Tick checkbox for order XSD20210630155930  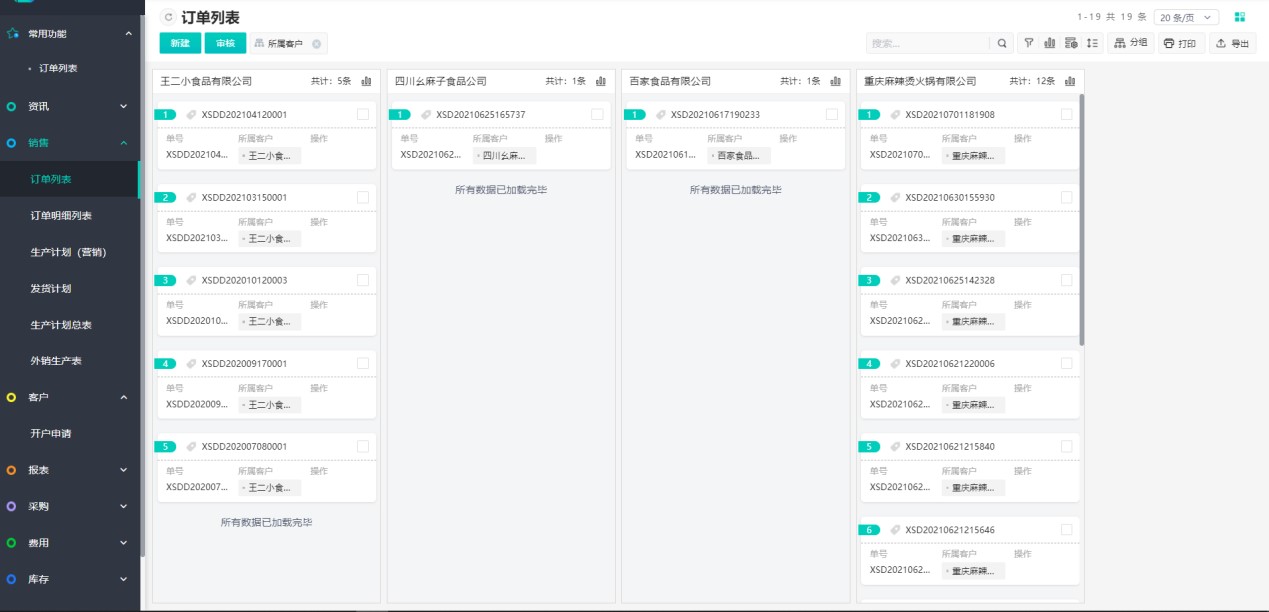point(1066,197)
